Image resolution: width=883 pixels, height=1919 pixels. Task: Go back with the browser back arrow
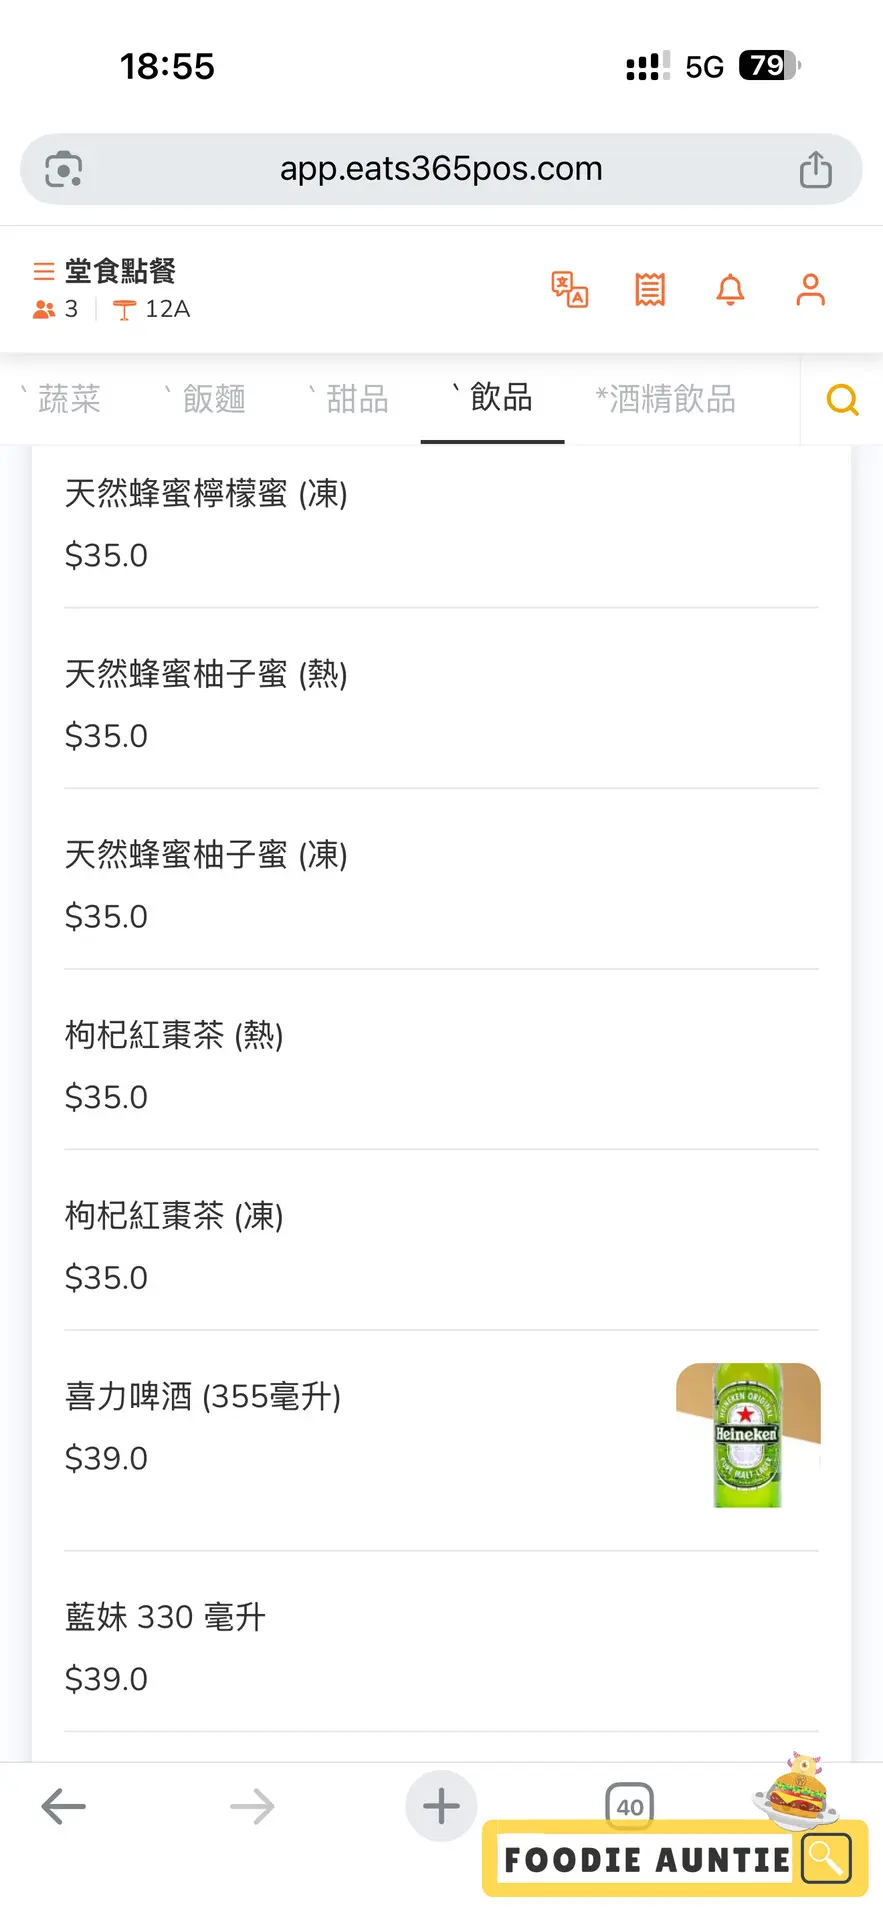[64, 1806]
